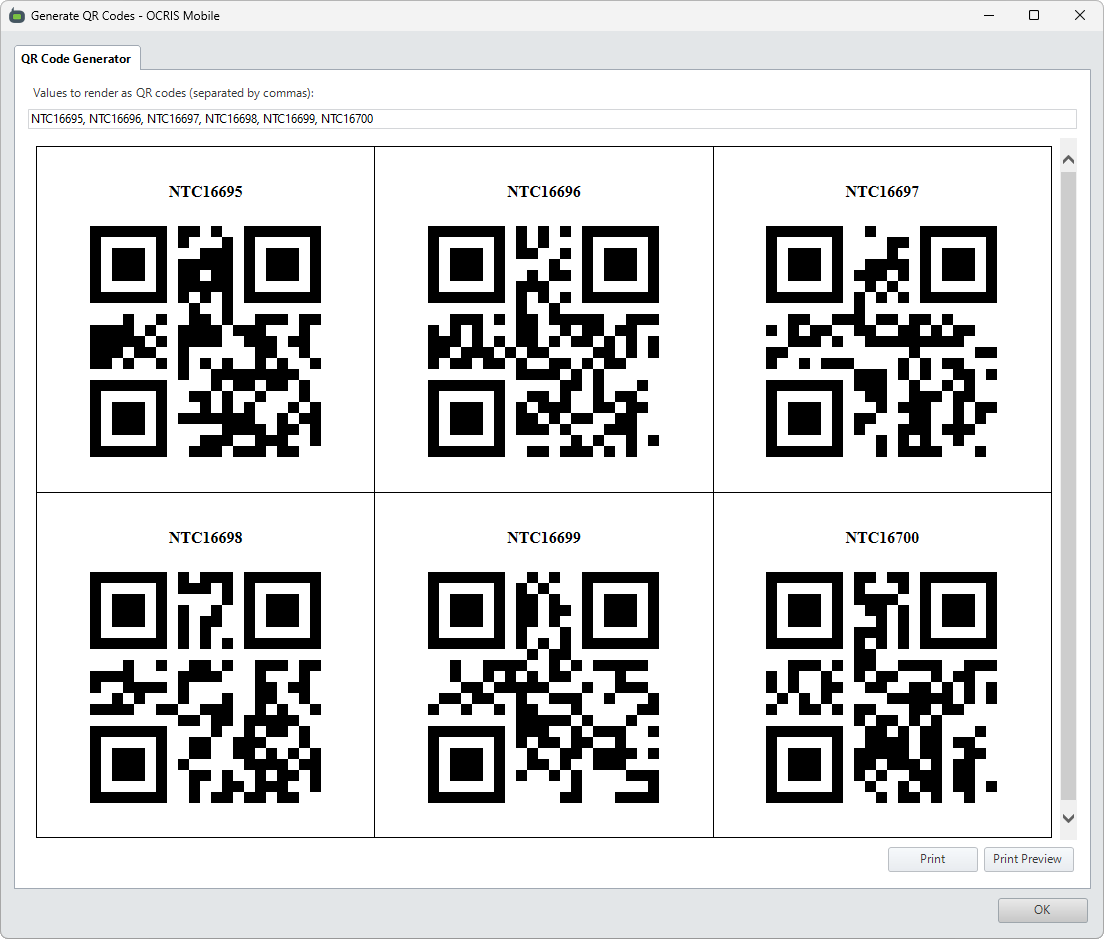1104x939 pixels.
Task: Confirm with the OK button
Action: (1042, 909)
